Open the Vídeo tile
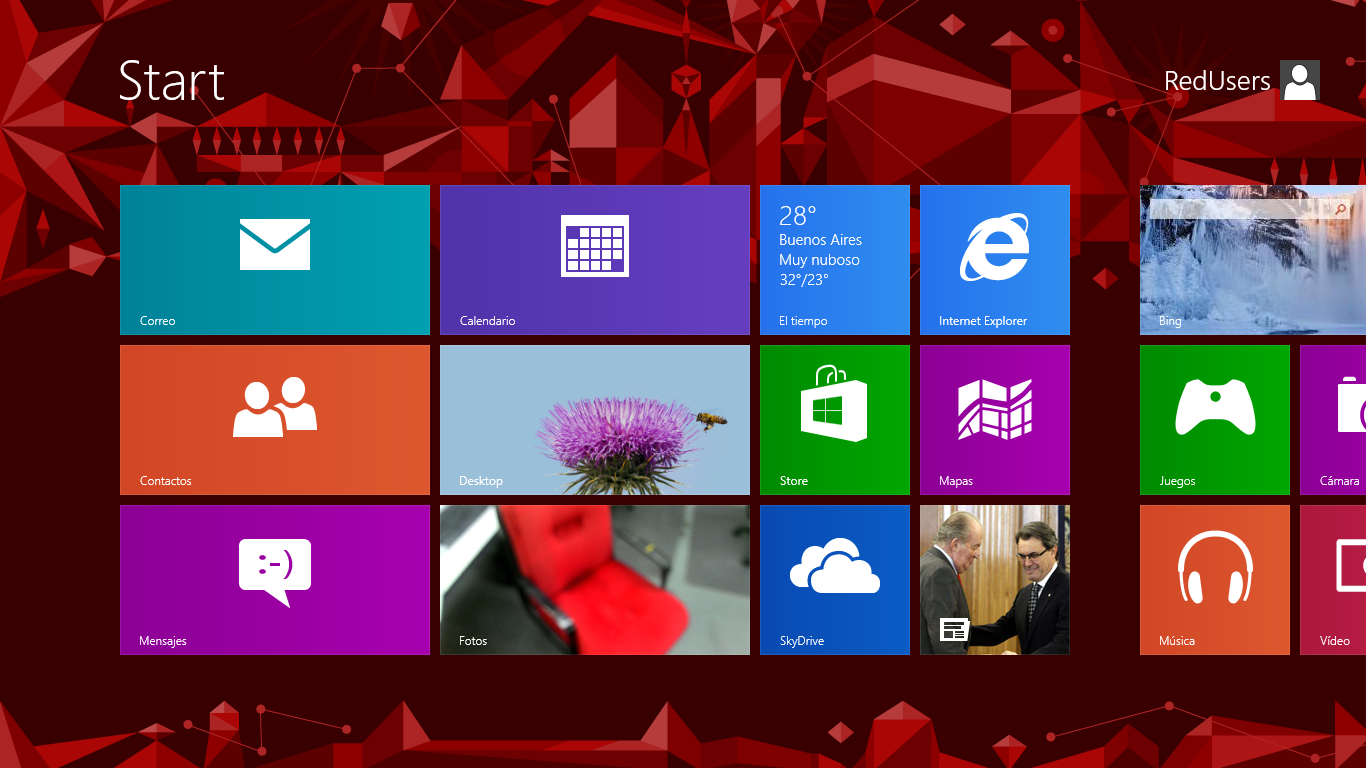This screenshot has height=768, width=1366. pyautogui.click(x=1333, y=580)
